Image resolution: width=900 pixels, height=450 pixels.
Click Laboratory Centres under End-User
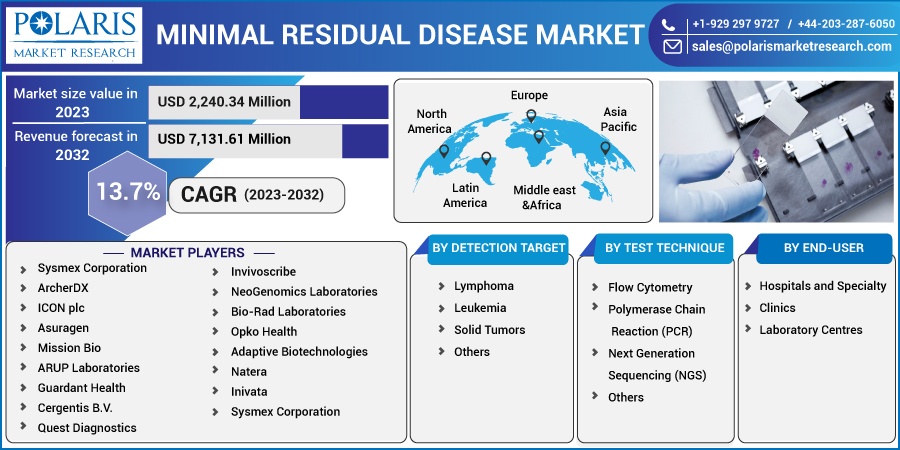point(810,330)
